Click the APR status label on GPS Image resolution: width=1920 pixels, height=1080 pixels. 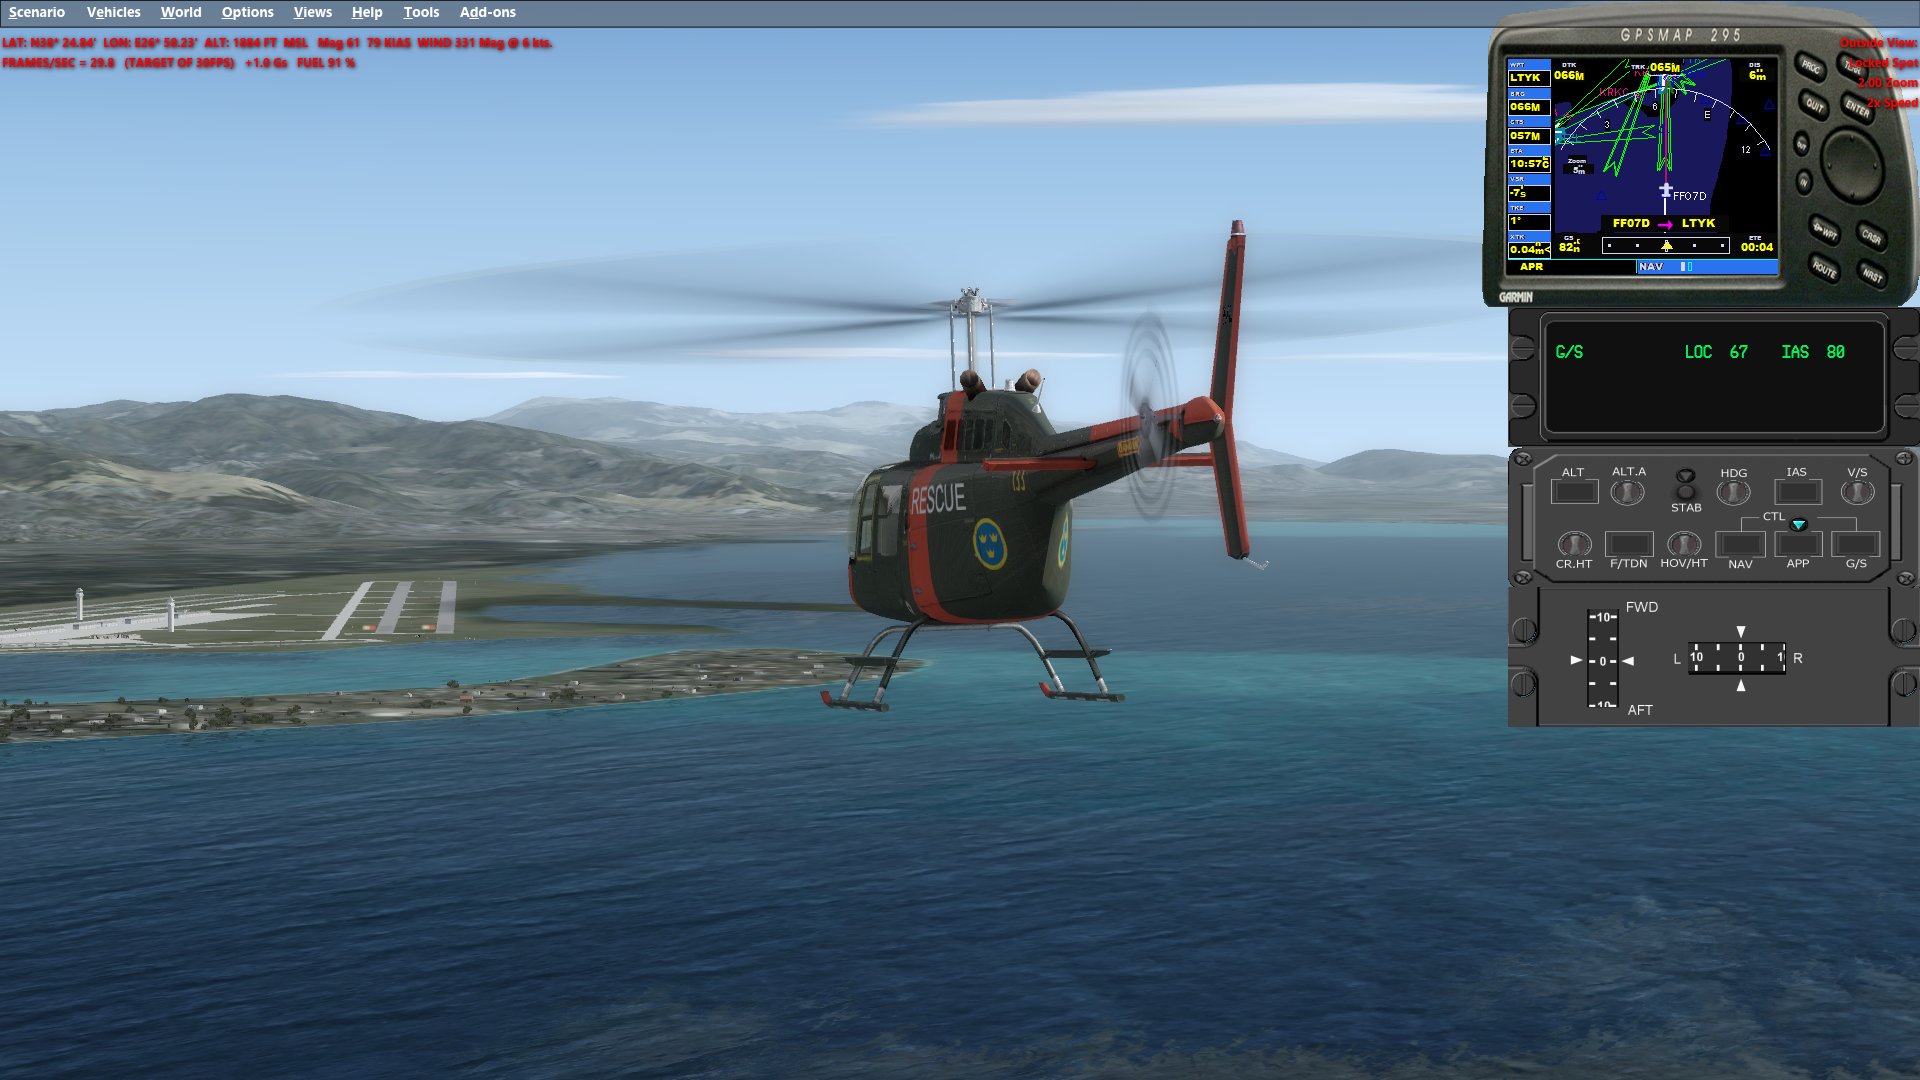(x=1531, y=267)
